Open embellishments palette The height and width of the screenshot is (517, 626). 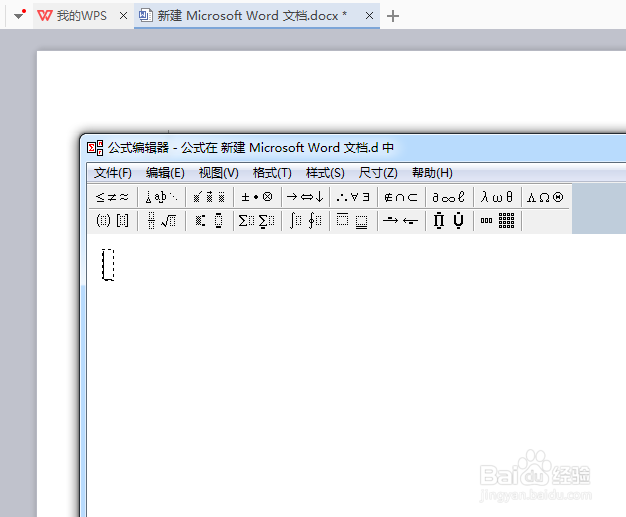pyautogui.click(x=209, y=197)
